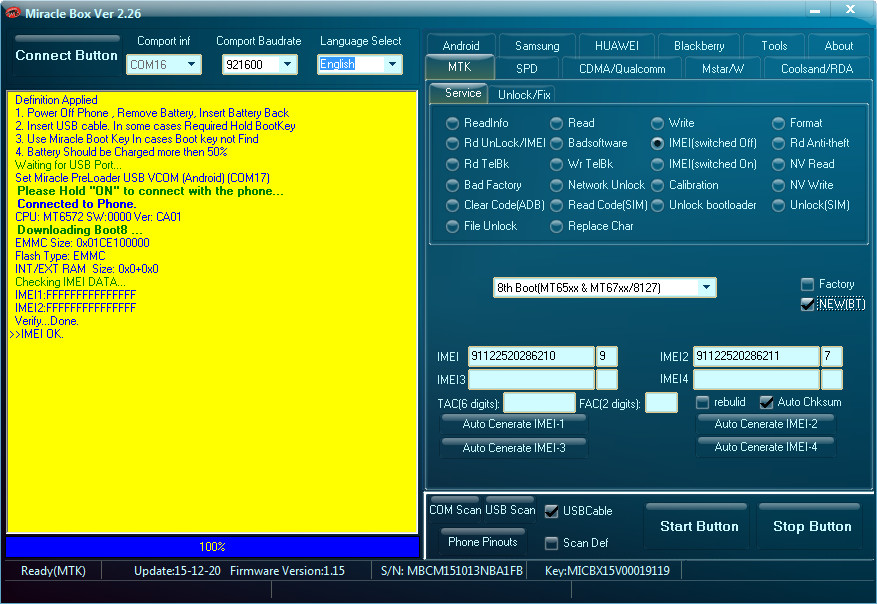Image resolution: width=877 pixels, height=604 pixels.
Task: Click Auto Cenerate IMEI-1 button
Action: (513, 424)
